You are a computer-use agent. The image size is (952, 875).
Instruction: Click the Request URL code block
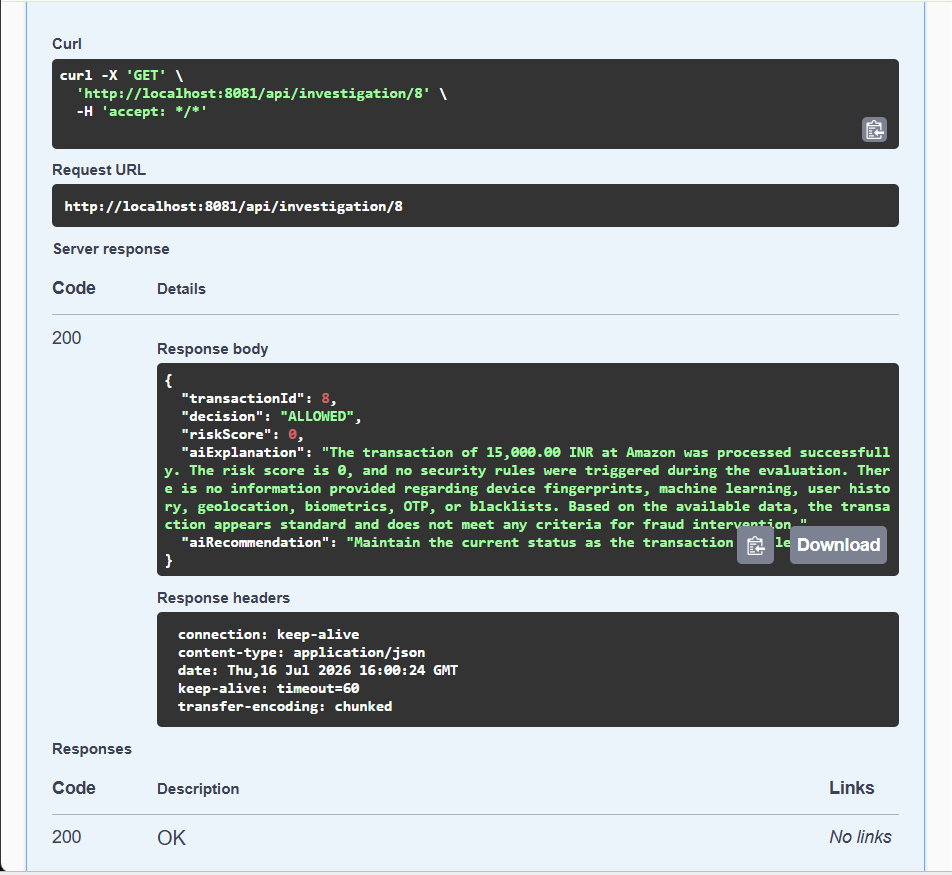coord(475,206)
